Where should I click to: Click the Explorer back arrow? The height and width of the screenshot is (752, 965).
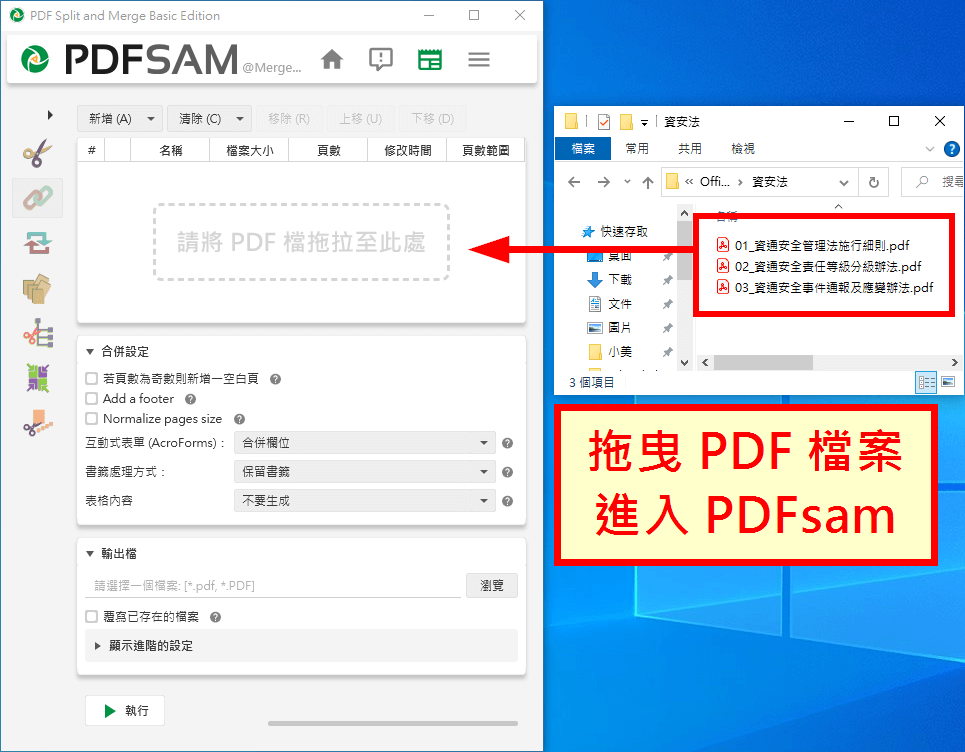pos(574,182)
